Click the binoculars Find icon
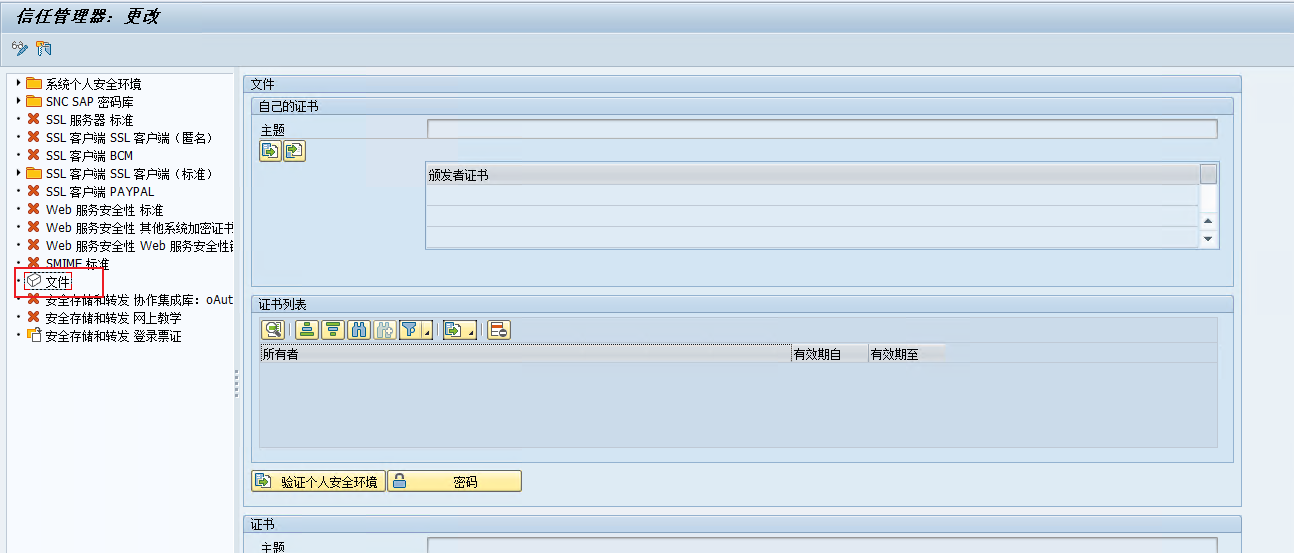The width and height of the screenshot is (1294, 553). click(x=359, y=330)
